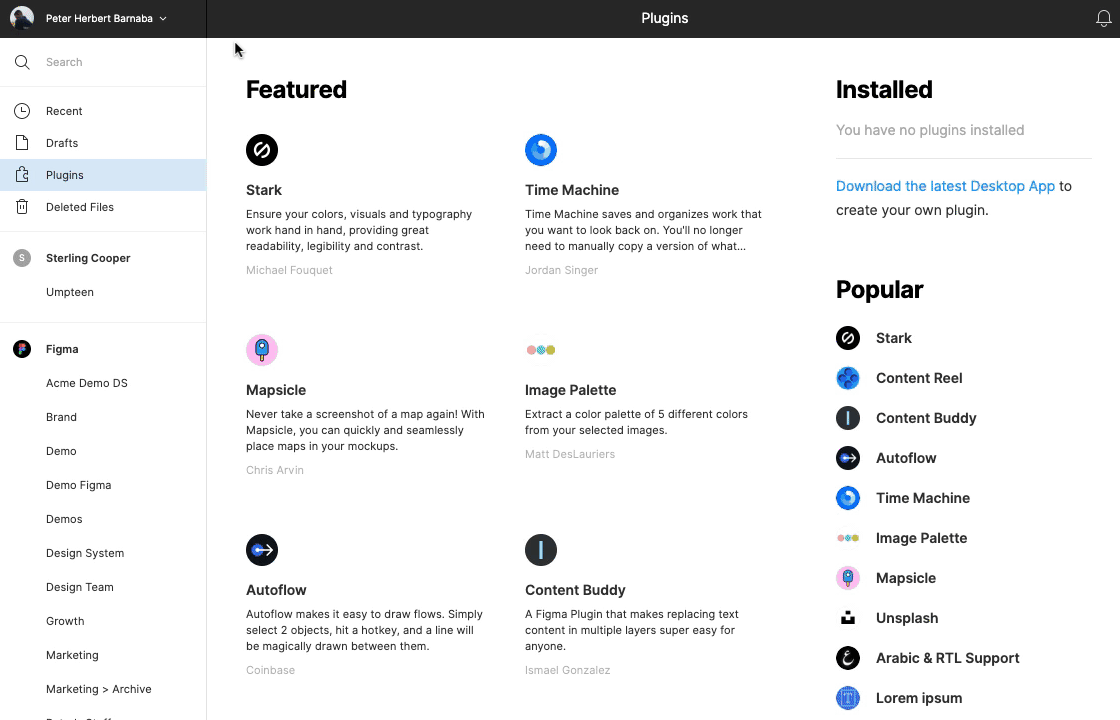Screen dimensions: 1120x720
Task: Open the Unsplash icon in Popular
Action: tap(848, 618)
